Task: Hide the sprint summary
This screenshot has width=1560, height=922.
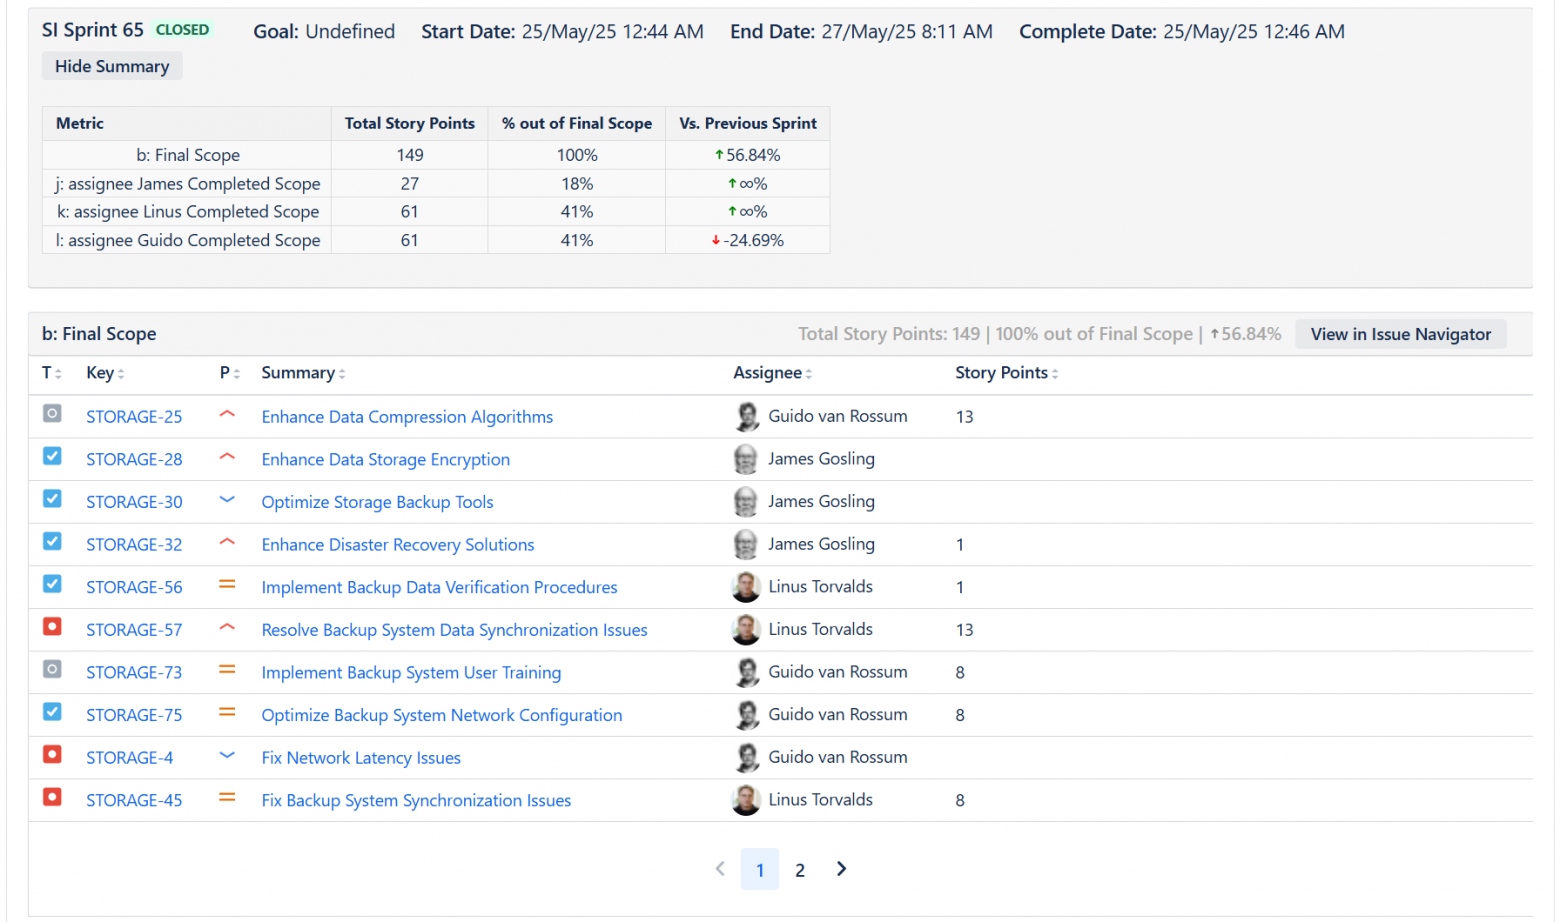Action: point(112,66)
